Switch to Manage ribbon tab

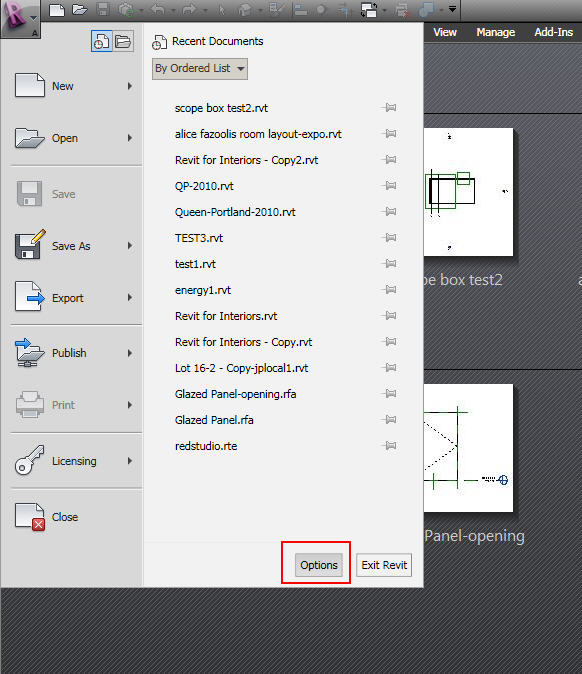[496, 32]
